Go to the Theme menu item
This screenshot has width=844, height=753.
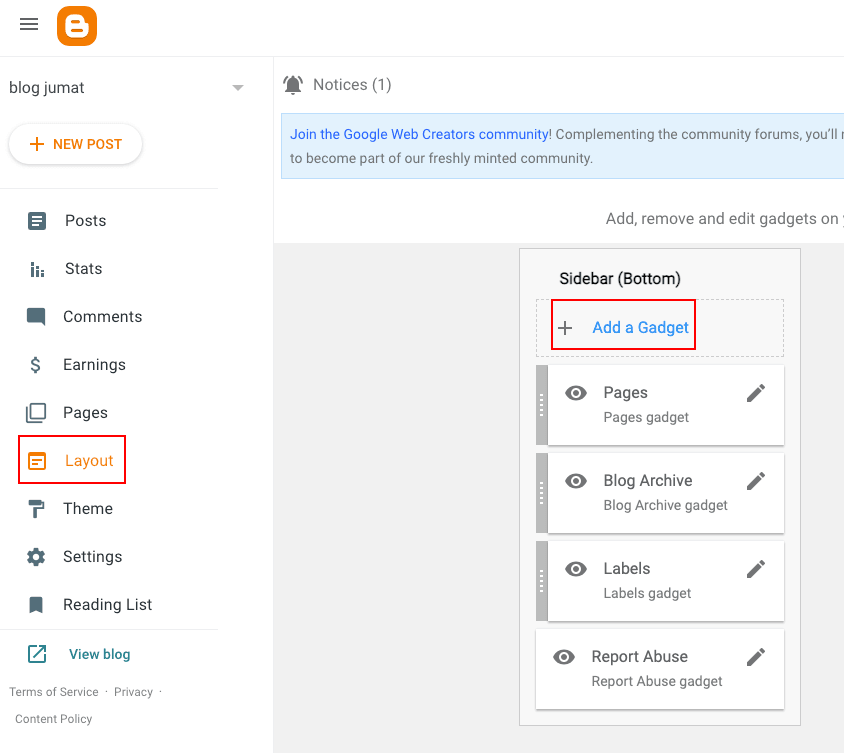pyautogui.click(x=87, y=509)
